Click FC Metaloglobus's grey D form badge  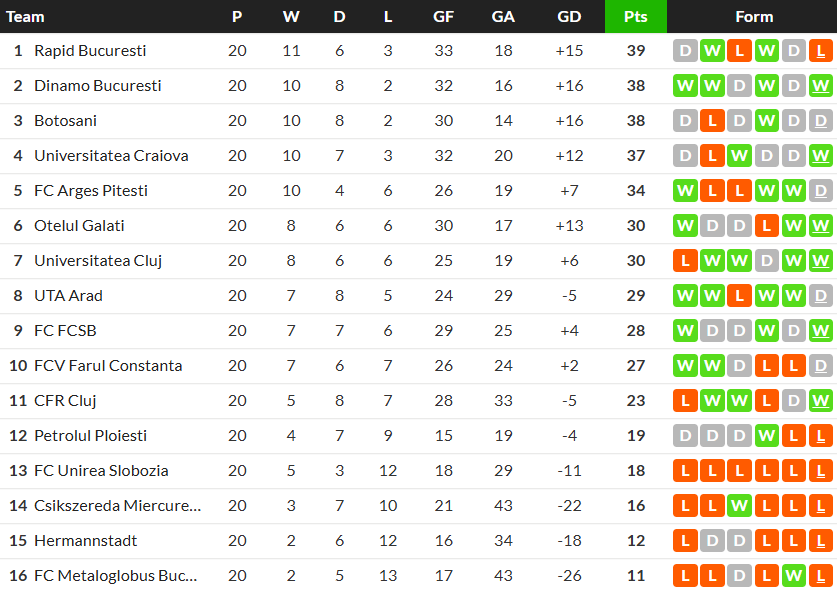pos(739,576)
